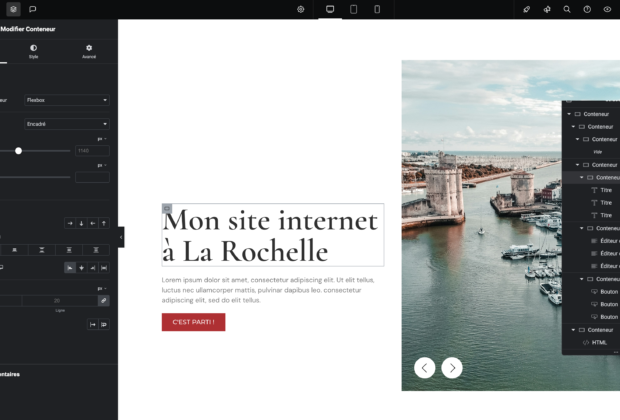Viewport: 620px width, 420px height.
Task: Open the notes comment bubble icon
Action: (33, 9)
